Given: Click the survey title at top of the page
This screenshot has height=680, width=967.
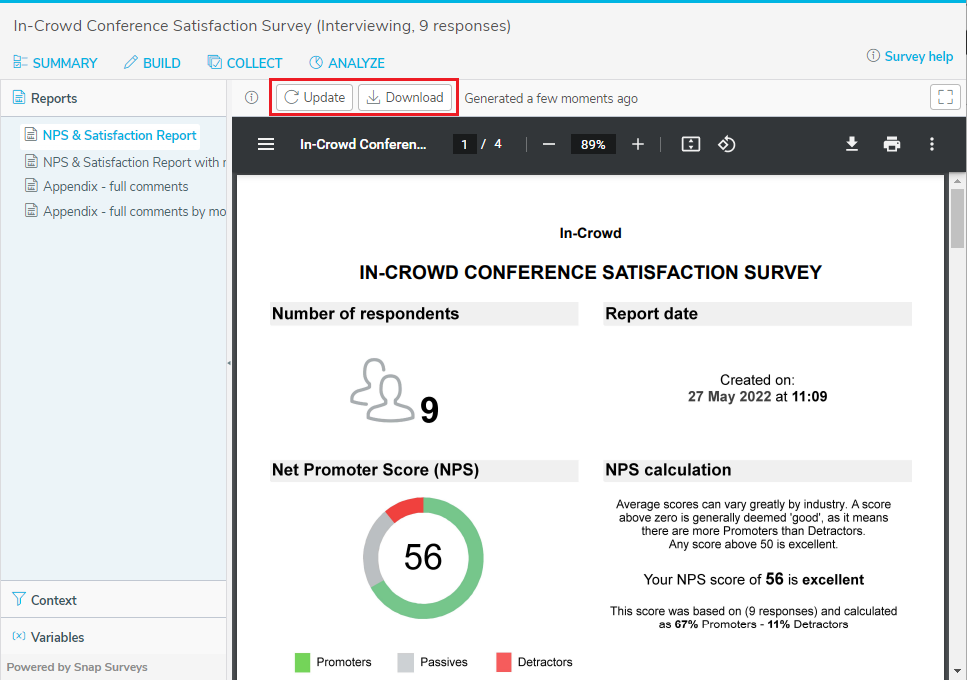Looking at the screenshot, I should [262, 26].
